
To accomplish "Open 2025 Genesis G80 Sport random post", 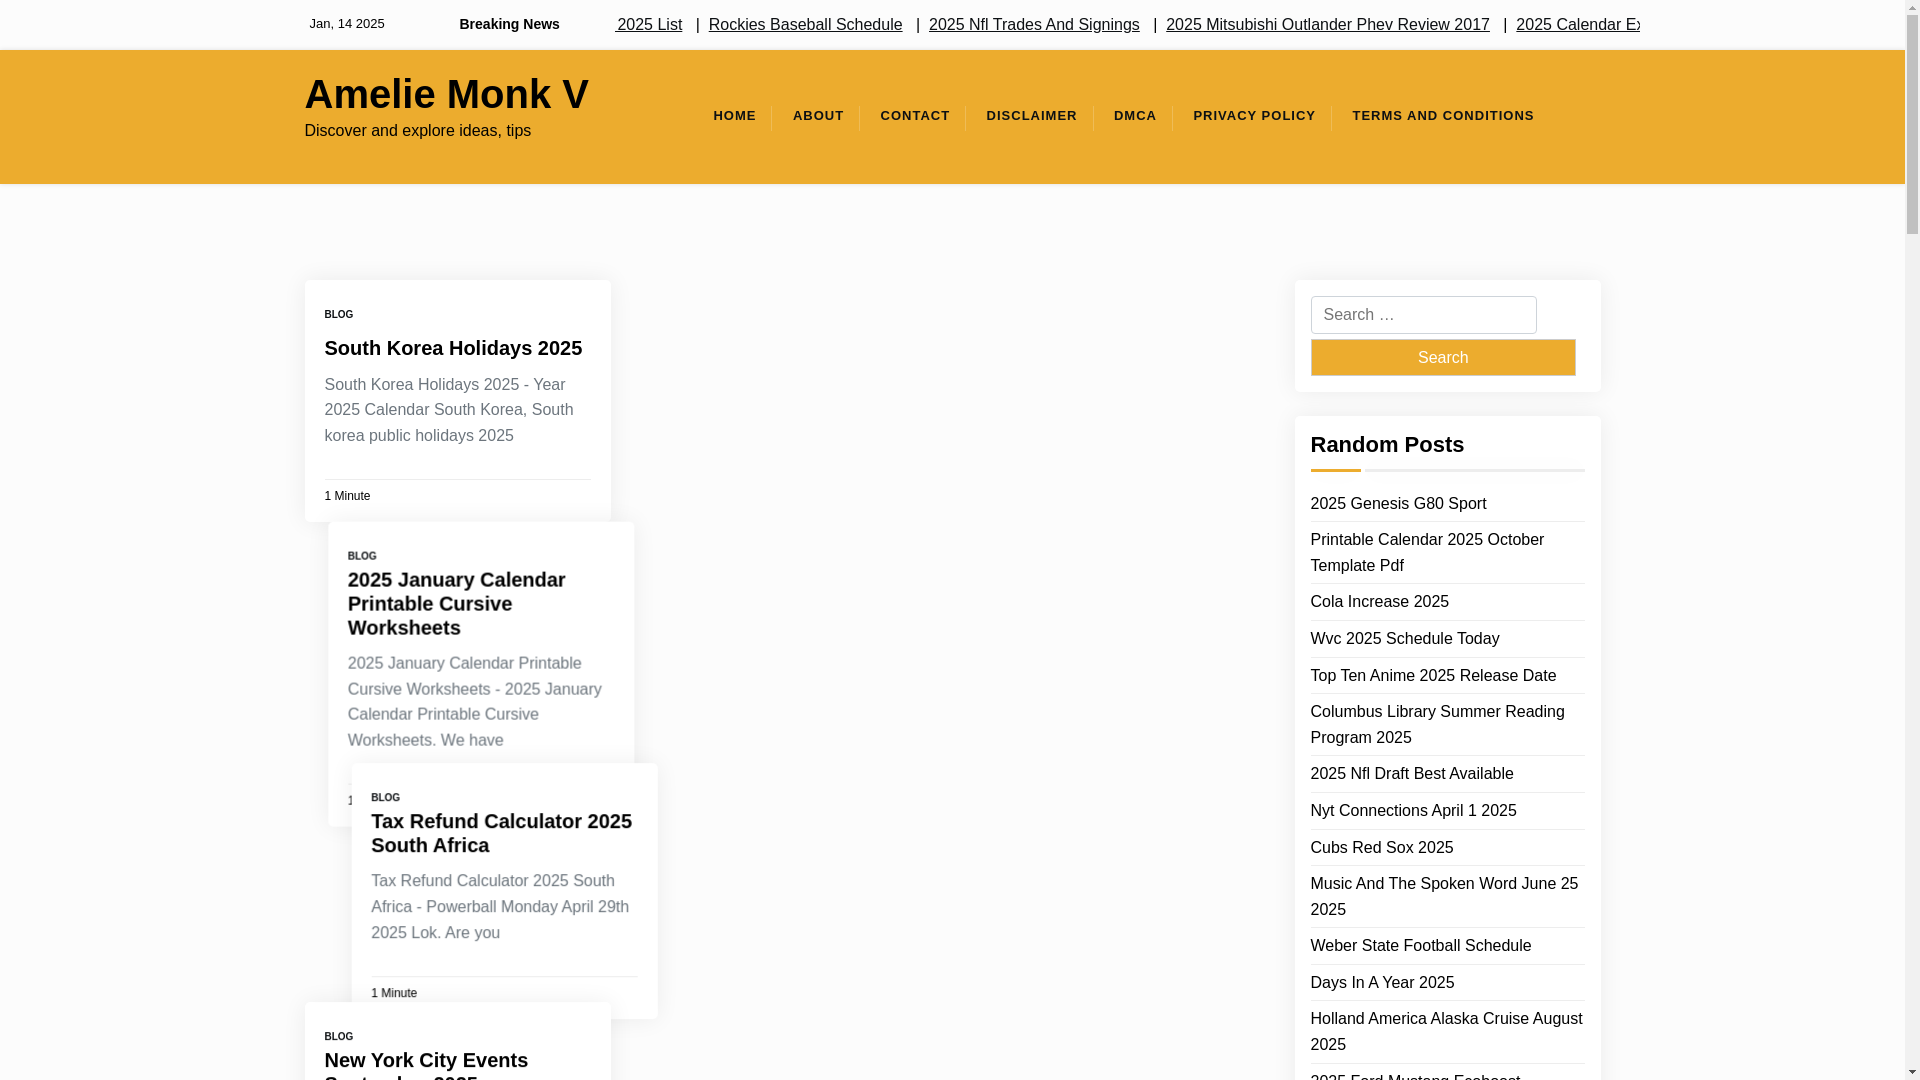I will click(x=1397, y=503).
